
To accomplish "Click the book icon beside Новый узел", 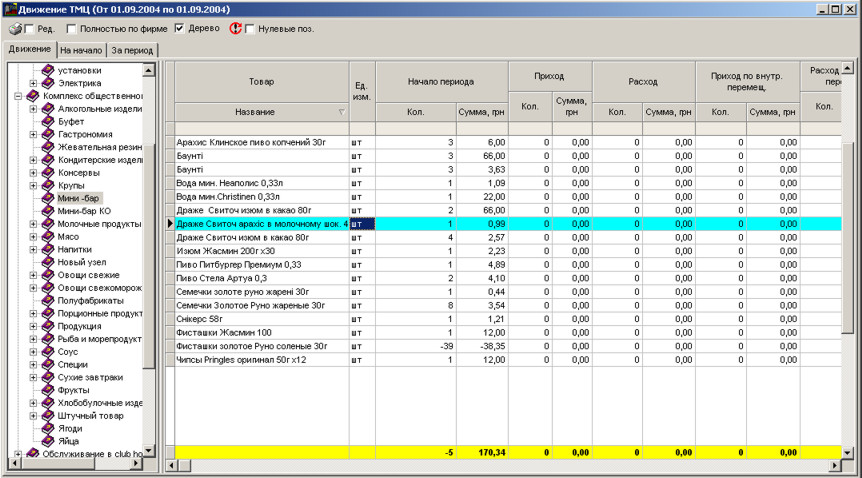I will click(x=47, y=263).
